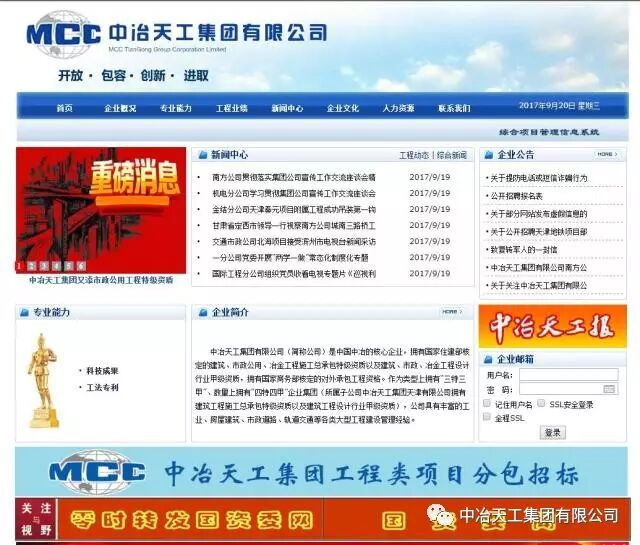Open news 机电分公司学习贯彻集团公司宣传工作

tap(293, 193)
